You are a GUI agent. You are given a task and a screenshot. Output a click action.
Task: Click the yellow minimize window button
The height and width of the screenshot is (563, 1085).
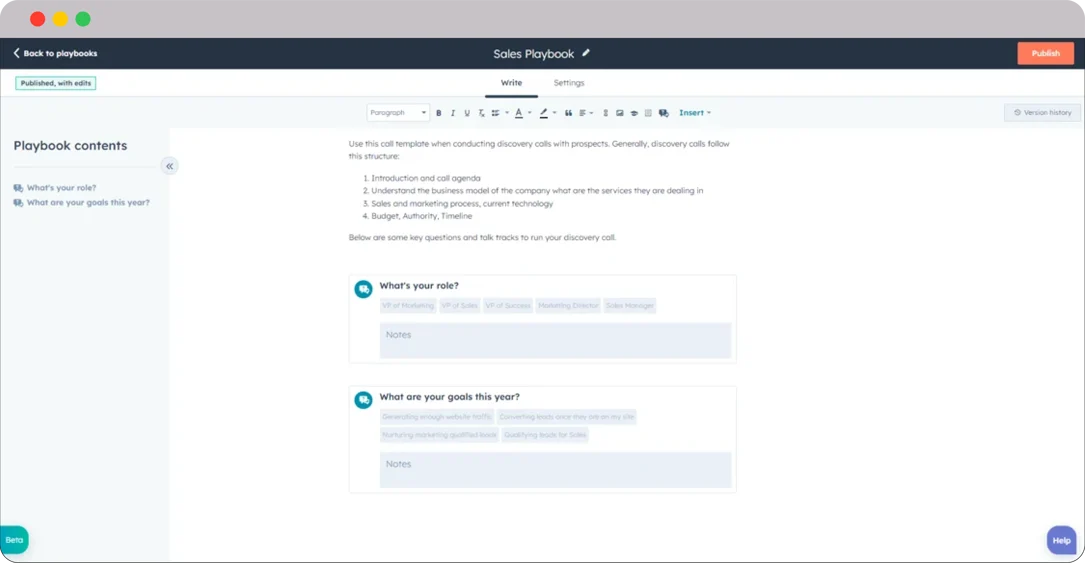(60, 19)
